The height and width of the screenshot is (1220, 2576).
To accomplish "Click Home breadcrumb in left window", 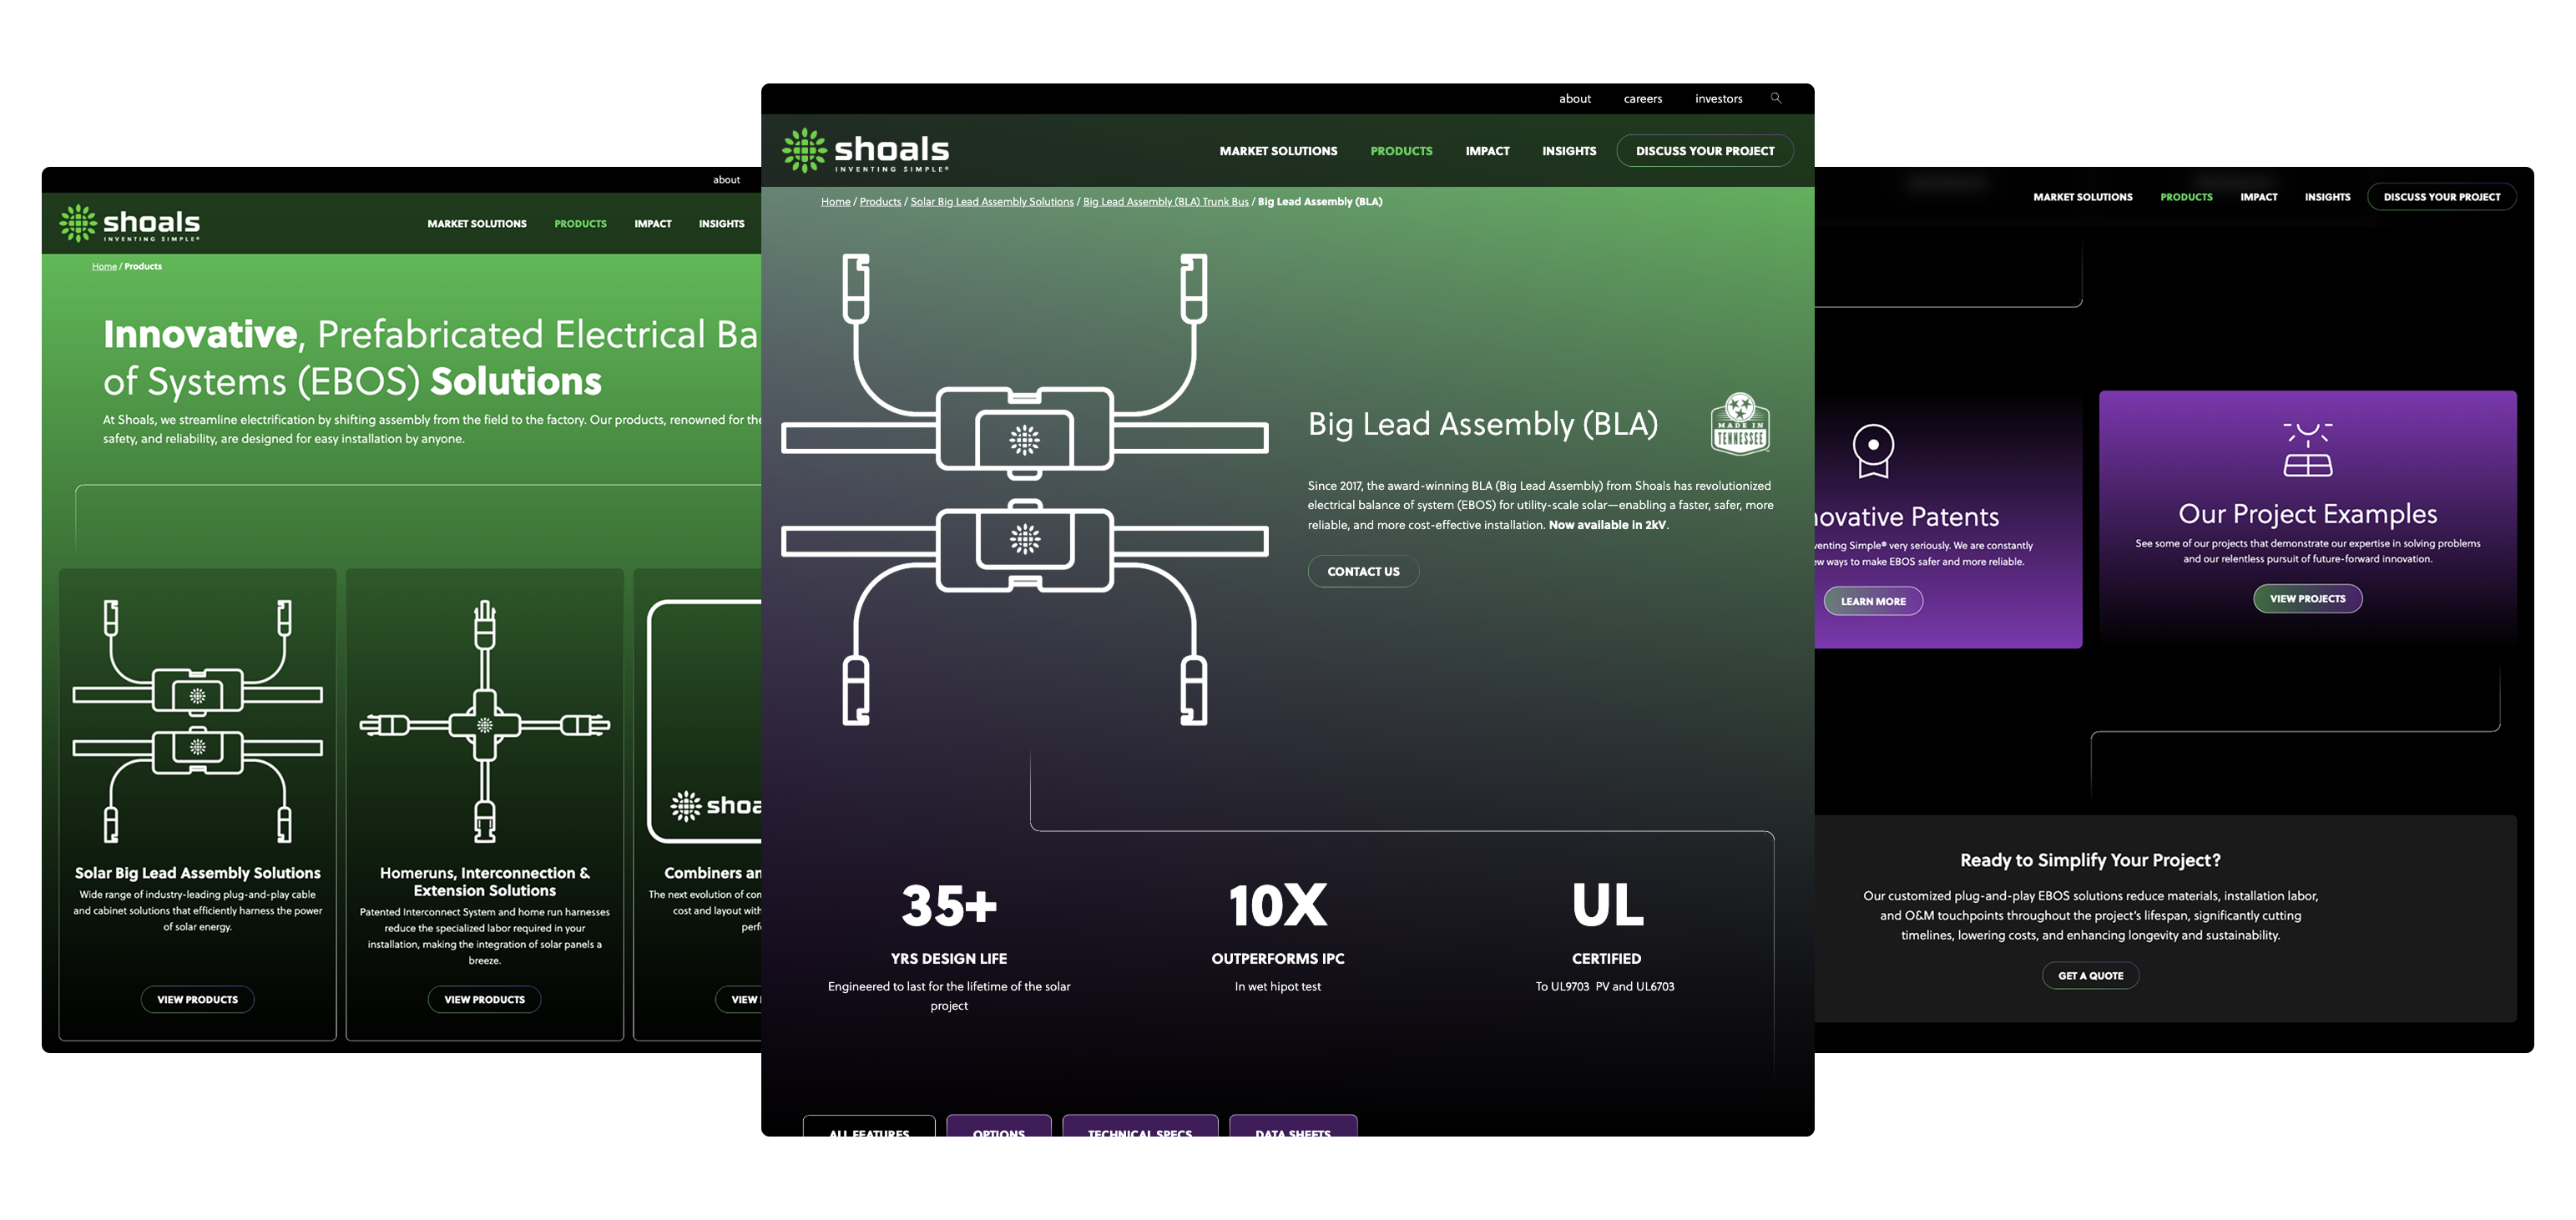I will point(104,266).
